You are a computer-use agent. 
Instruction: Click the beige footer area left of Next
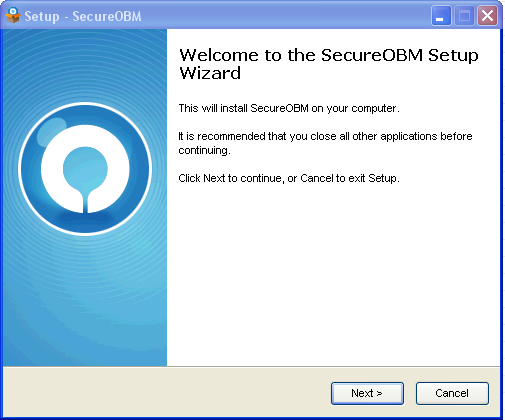click(x=167, y=393)
